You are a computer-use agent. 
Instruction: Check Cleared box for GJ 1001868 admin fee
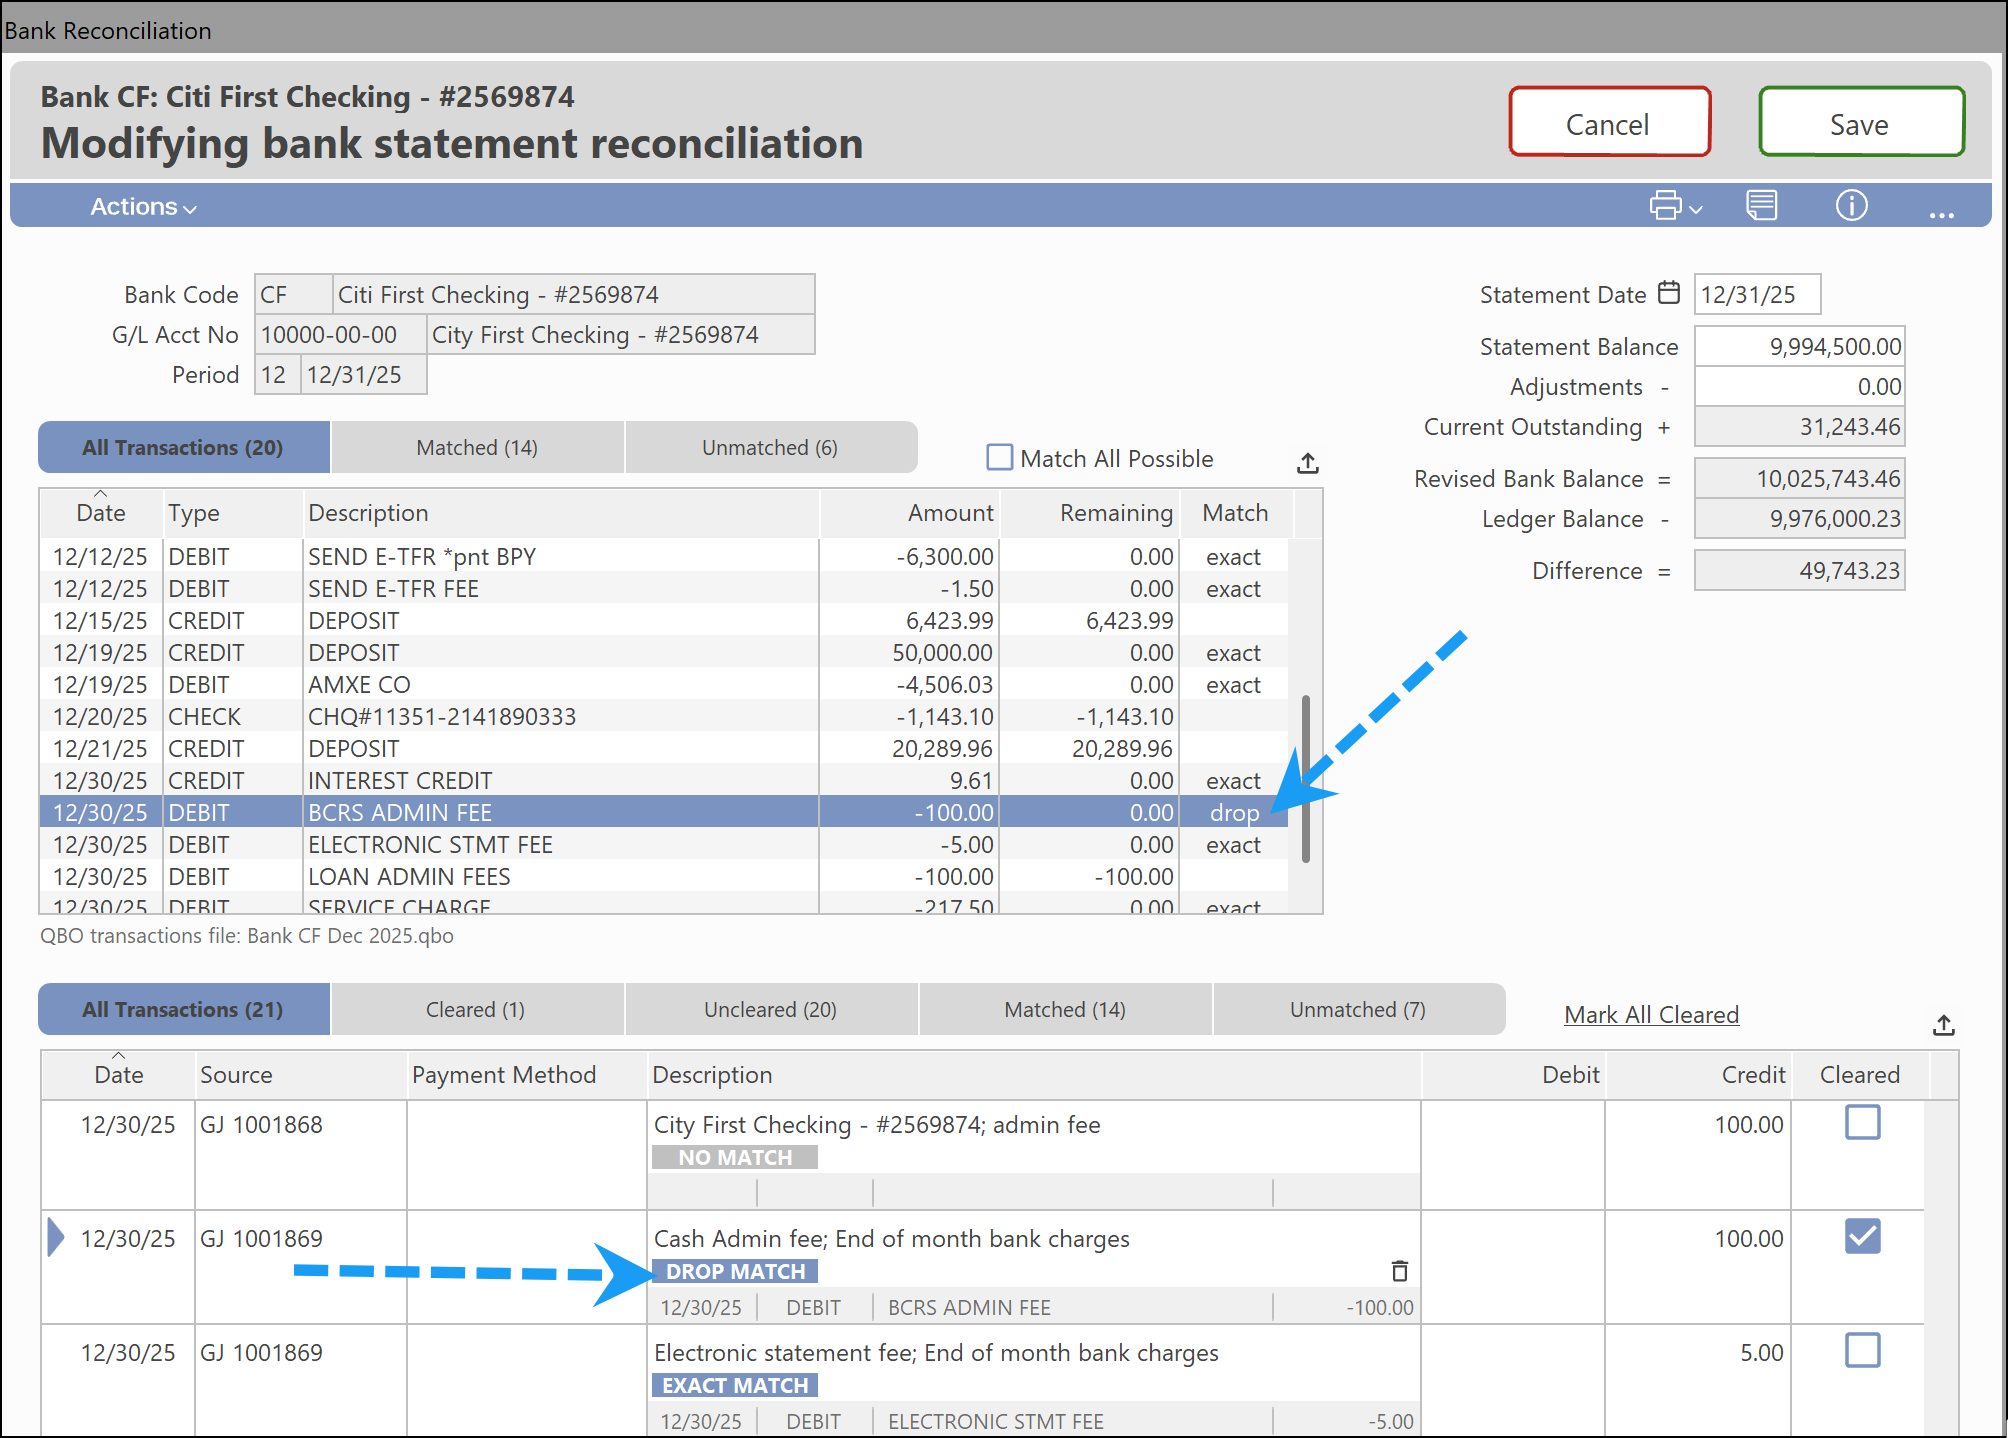[1862, 1123]
